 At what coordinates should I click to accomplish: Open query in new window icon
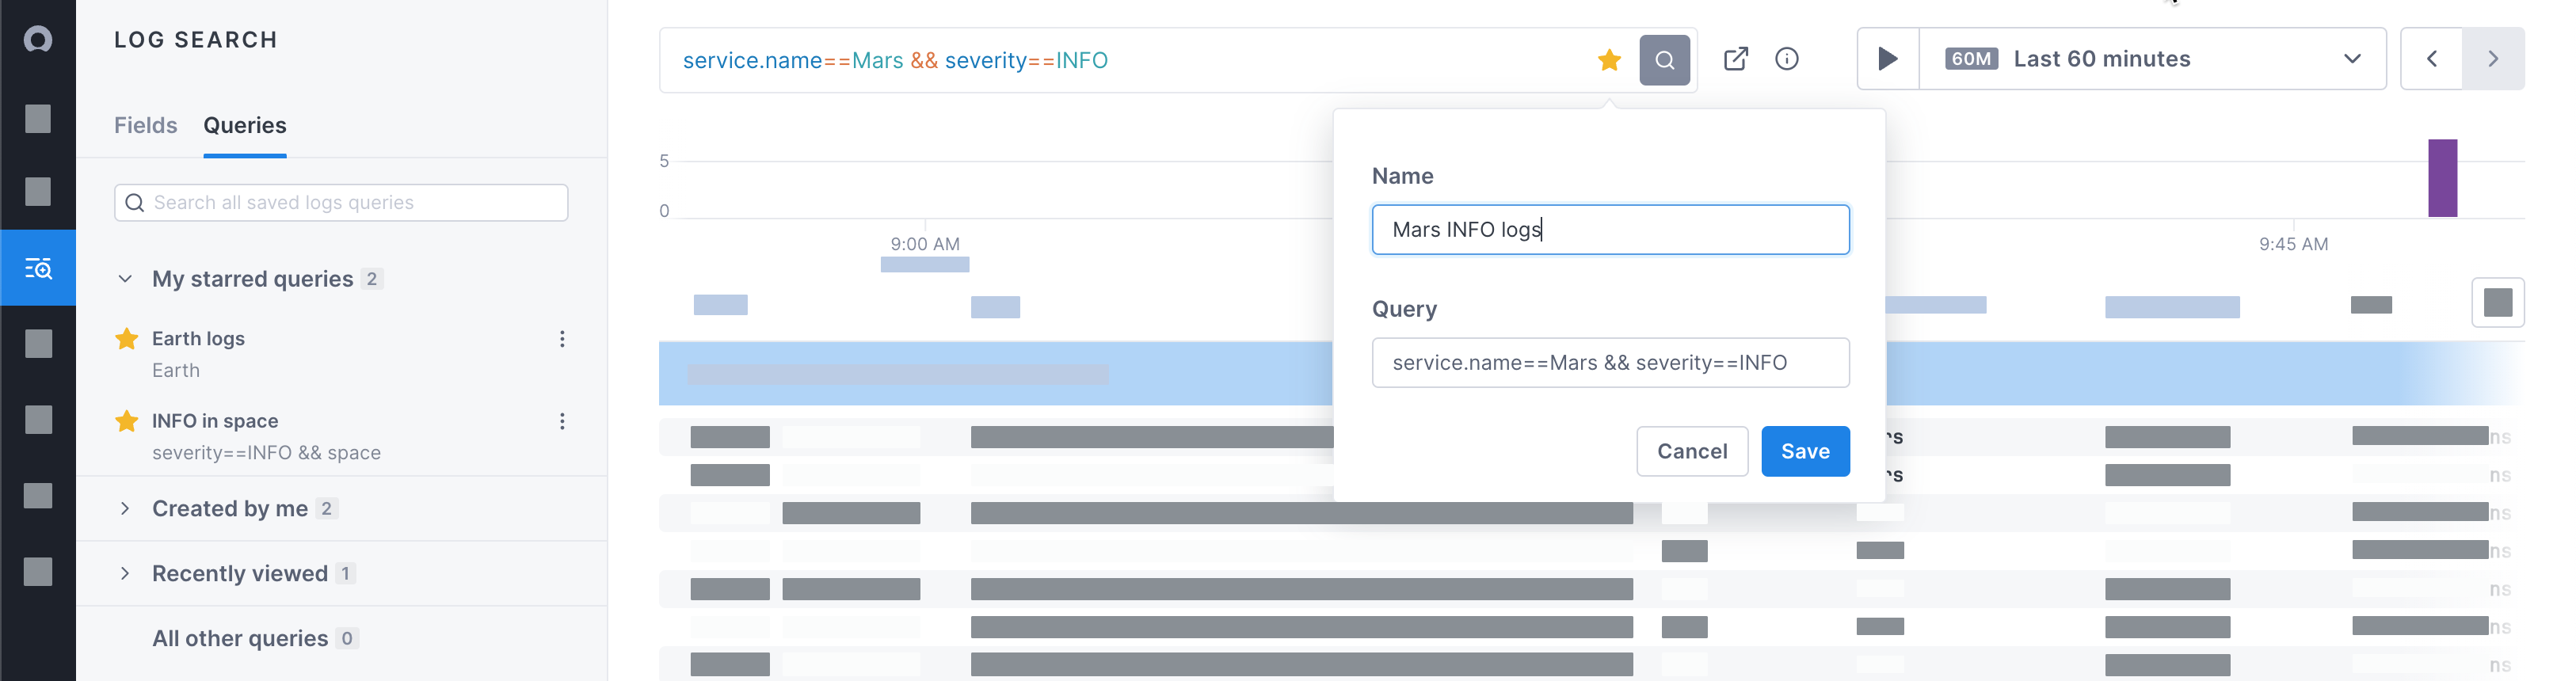coord(1735,59)
